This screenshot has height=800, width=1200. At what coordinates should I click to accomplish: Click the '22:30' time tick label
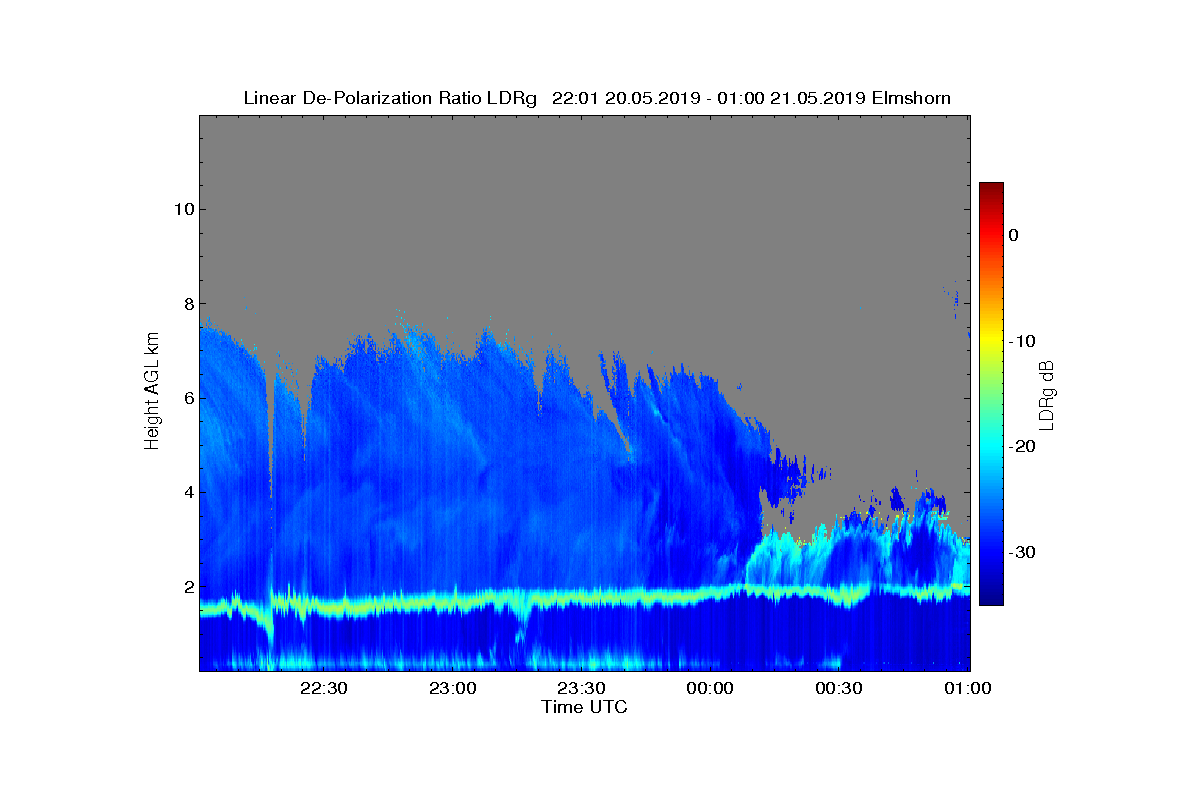(324, 688)
